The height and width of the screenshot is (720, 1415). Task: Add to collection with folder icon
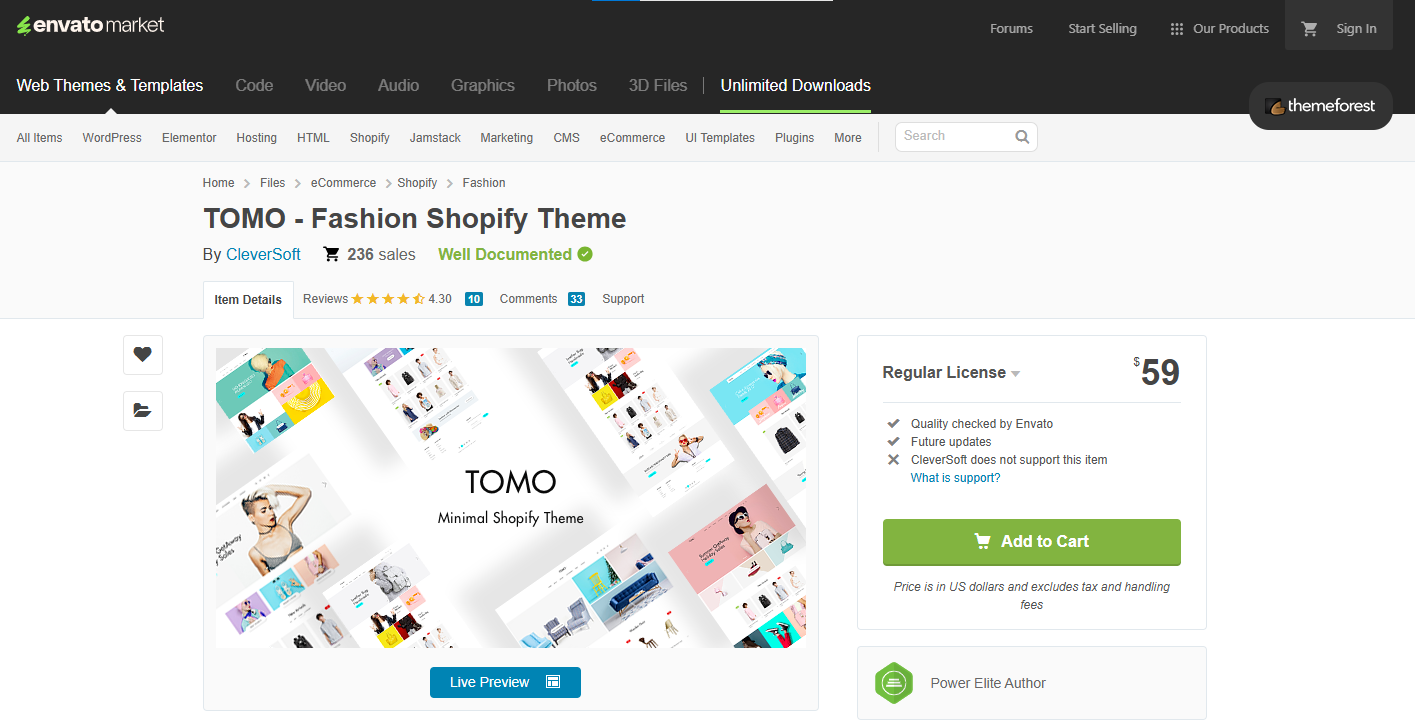click(x=143, y=410)
